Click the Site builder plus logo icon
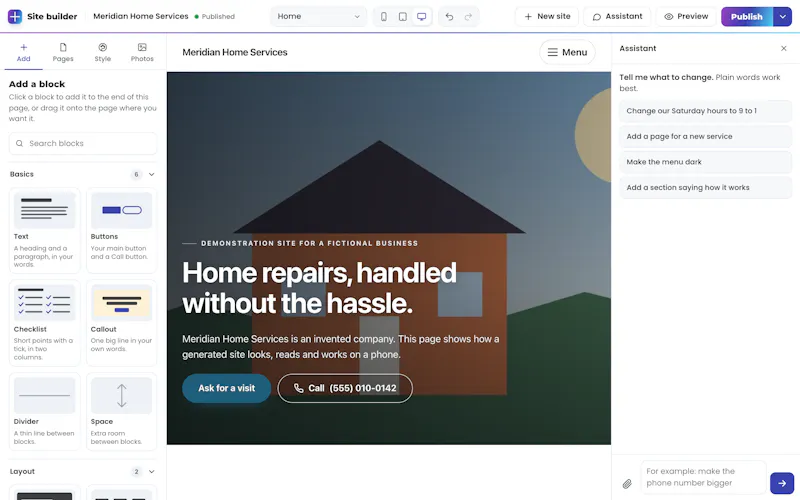Image resolution: width=800 pixels, height=500 pixels. 15,16
